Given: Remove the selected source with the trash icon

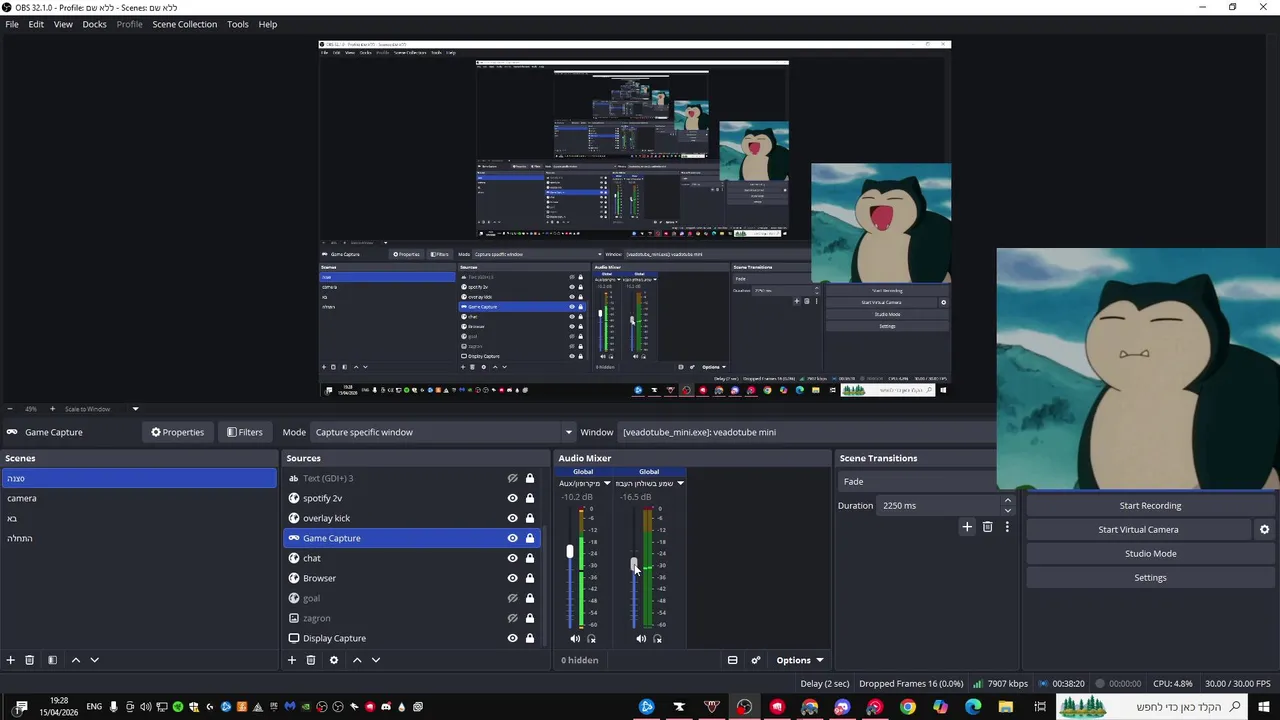Looking at the screenshot, I should (x=311, y=660).
